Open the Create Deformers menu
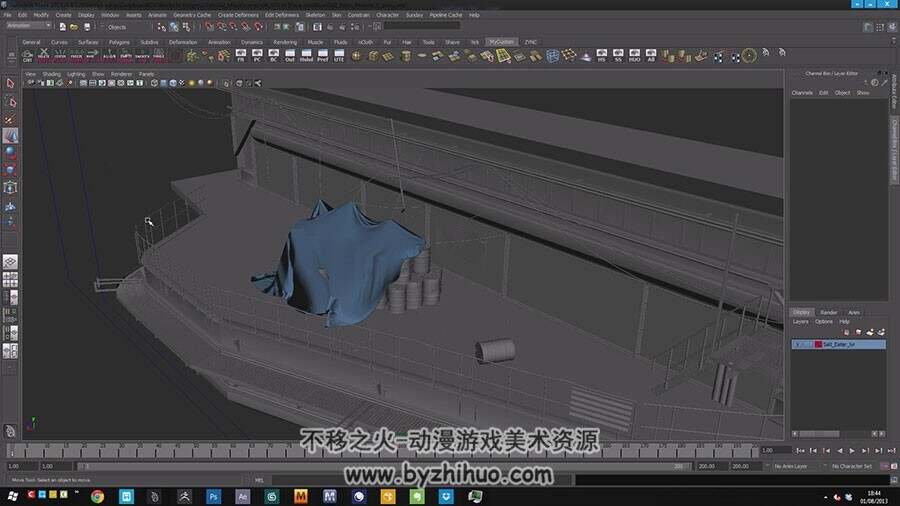Screen dimensions: 900x506 point(238,15)
